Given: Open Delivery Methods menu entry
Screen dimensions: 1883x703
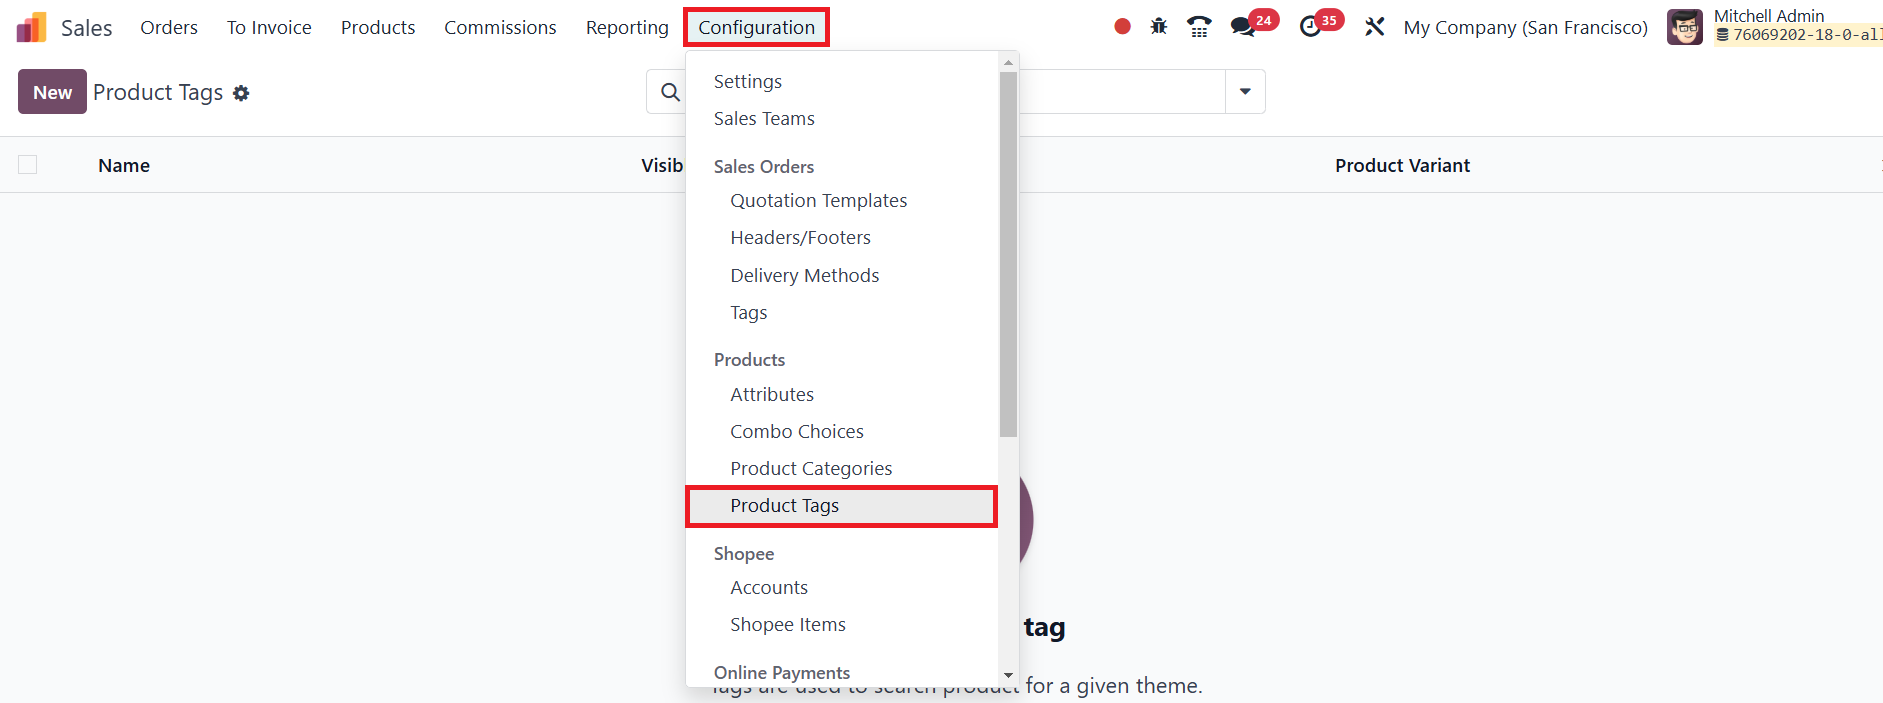Looking at the screenshot, I should coord(804,276).
